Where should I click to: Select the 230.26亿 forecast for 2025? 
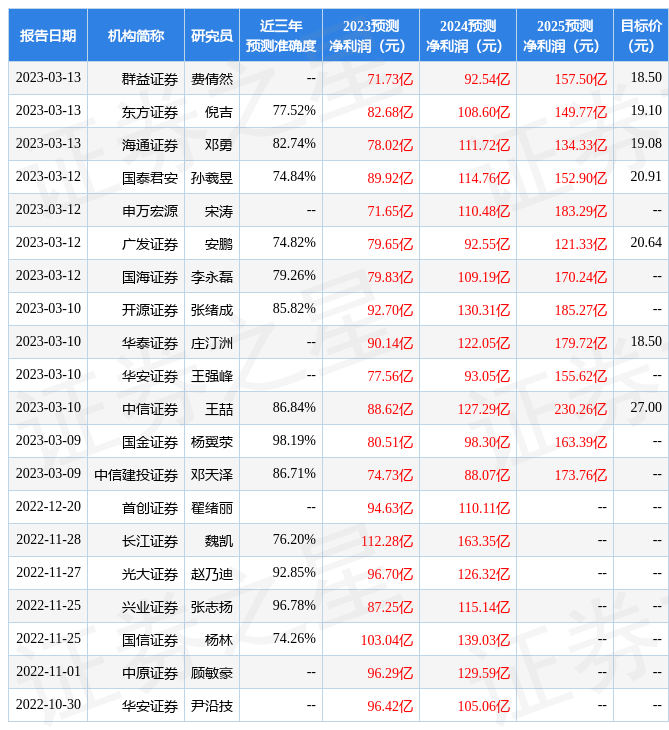click(581, 408)
